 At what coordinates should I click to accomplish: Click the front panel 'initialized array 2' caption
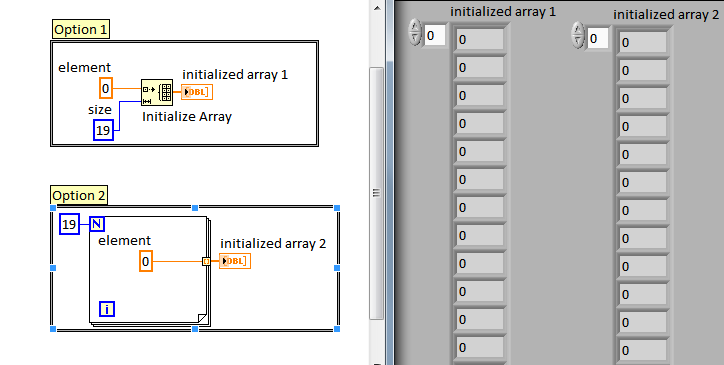point(666,14)
